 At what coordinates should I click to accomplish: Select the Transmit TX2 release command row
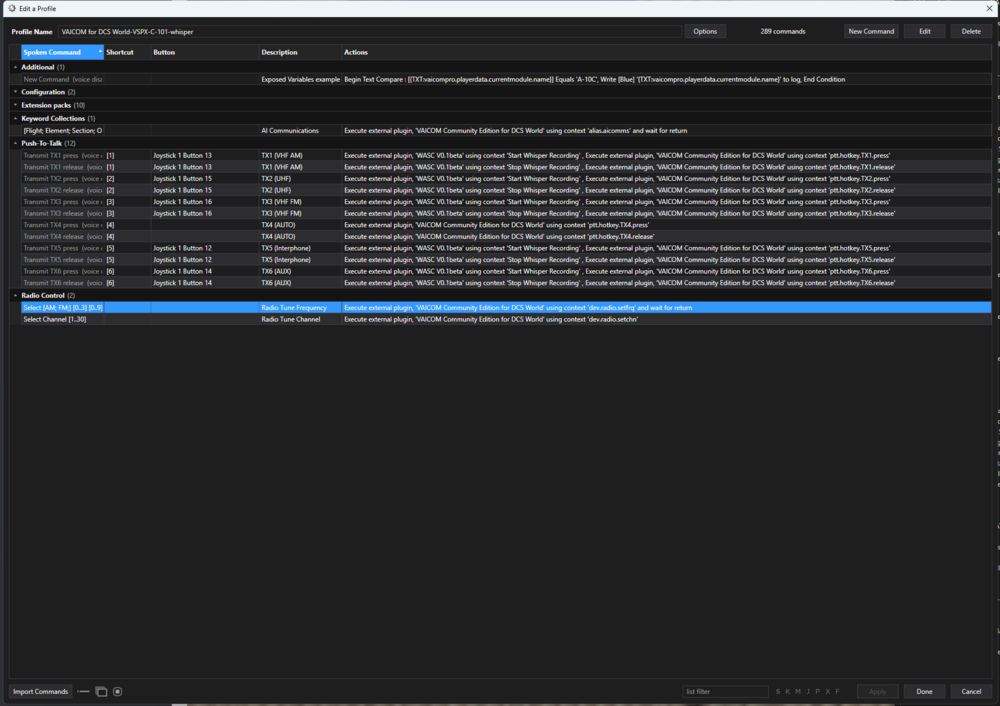(506, 190)
